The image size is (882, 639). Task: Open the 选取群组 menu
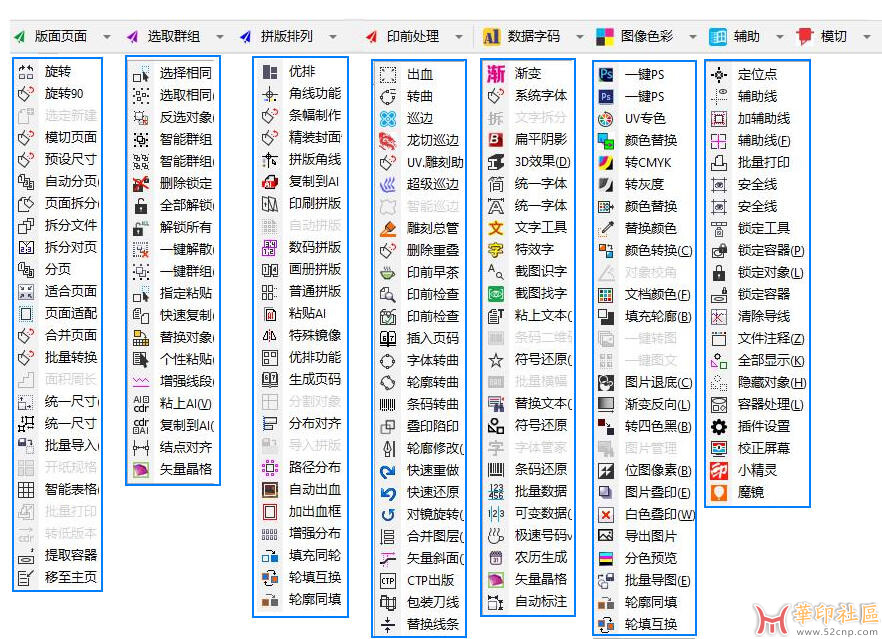pyautogui.click(x=174, y=37)
